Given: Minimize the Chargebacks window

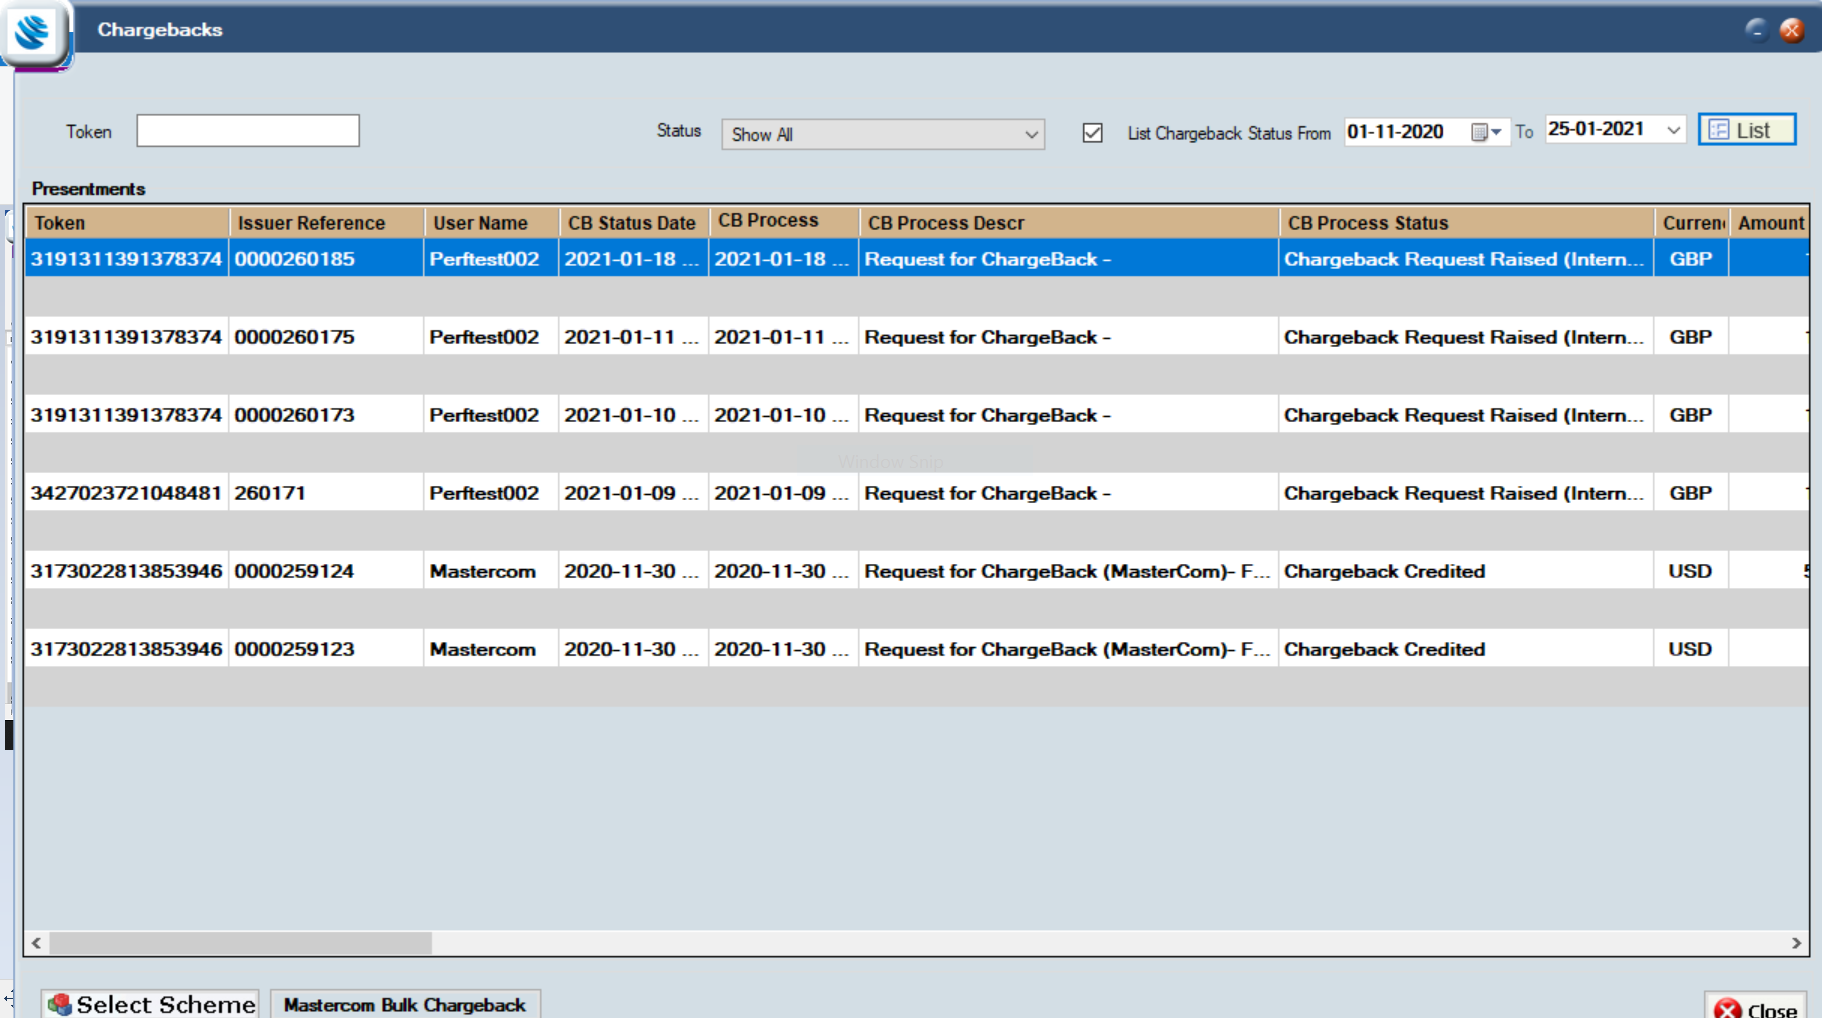Looking at the screenshot, I should 1757,29.
